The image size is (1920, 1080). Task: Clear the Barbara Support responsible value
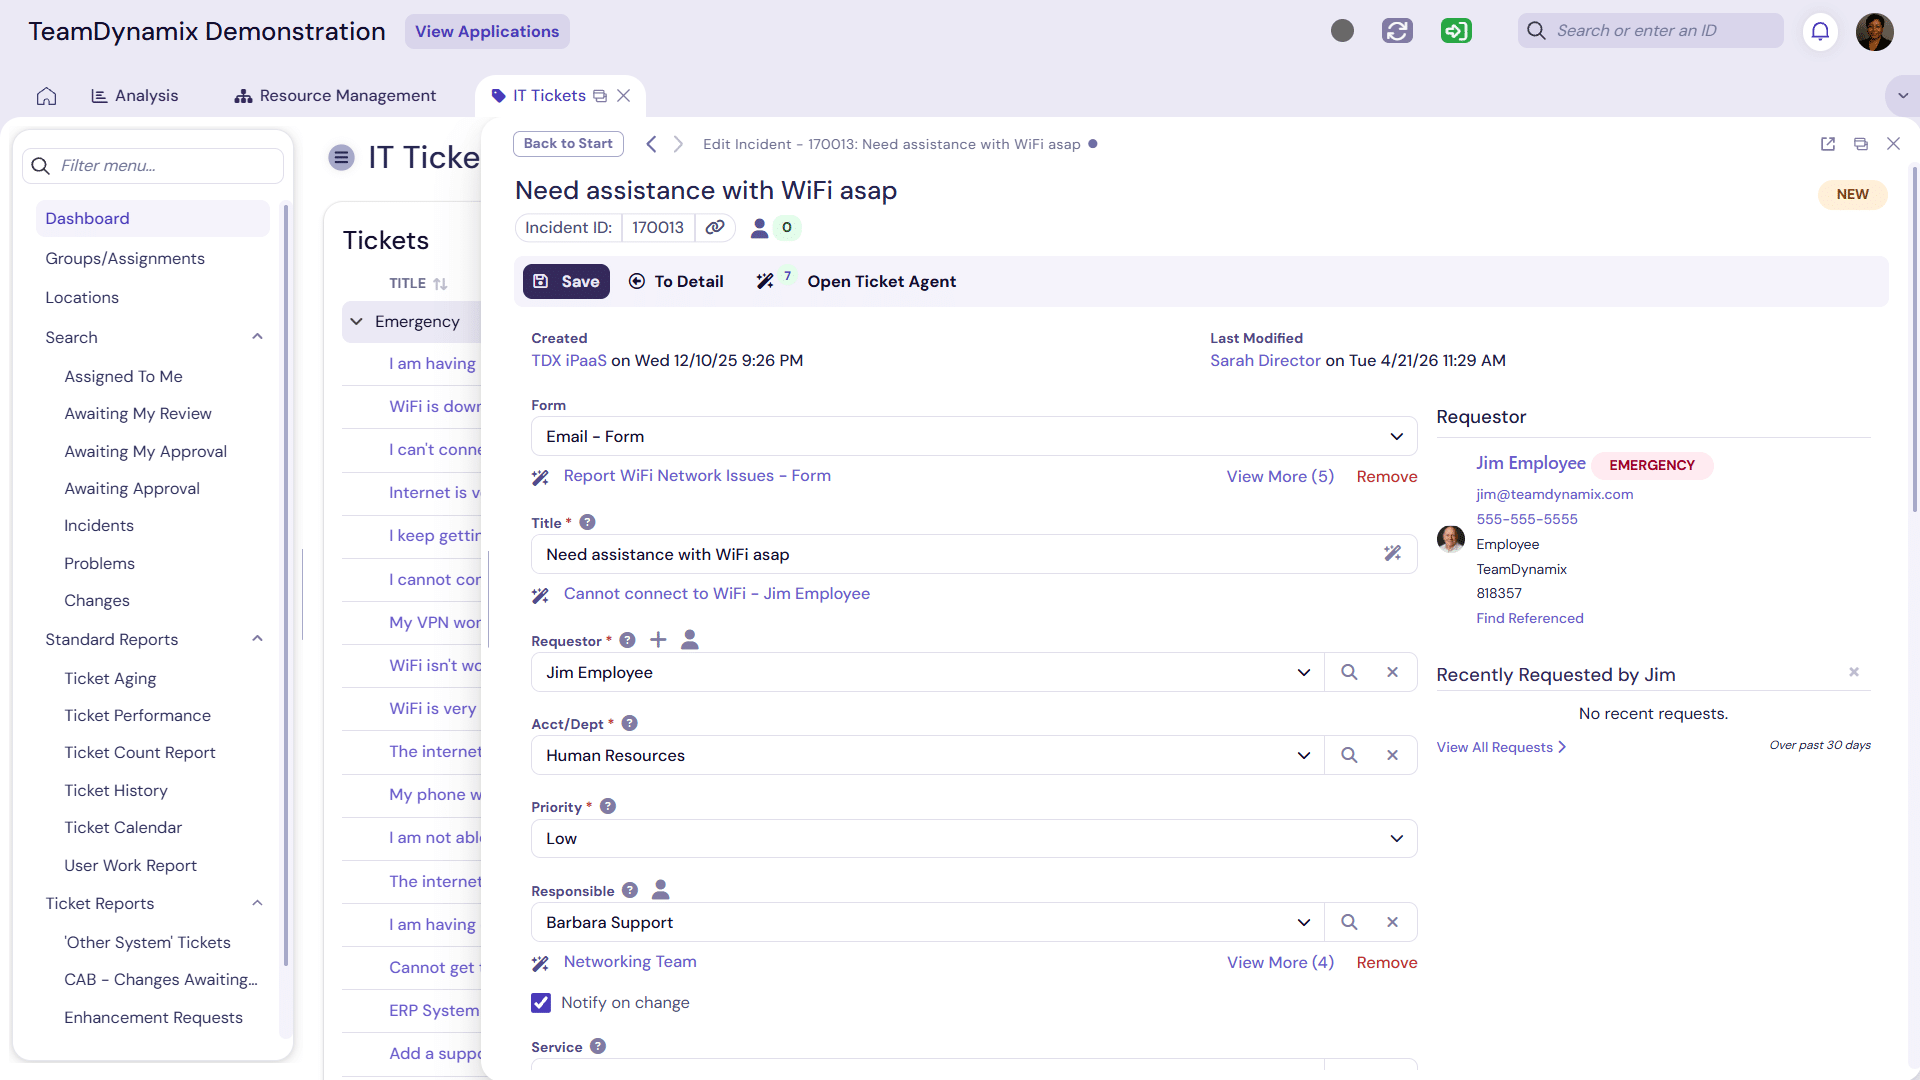(x=1392, y=922)
